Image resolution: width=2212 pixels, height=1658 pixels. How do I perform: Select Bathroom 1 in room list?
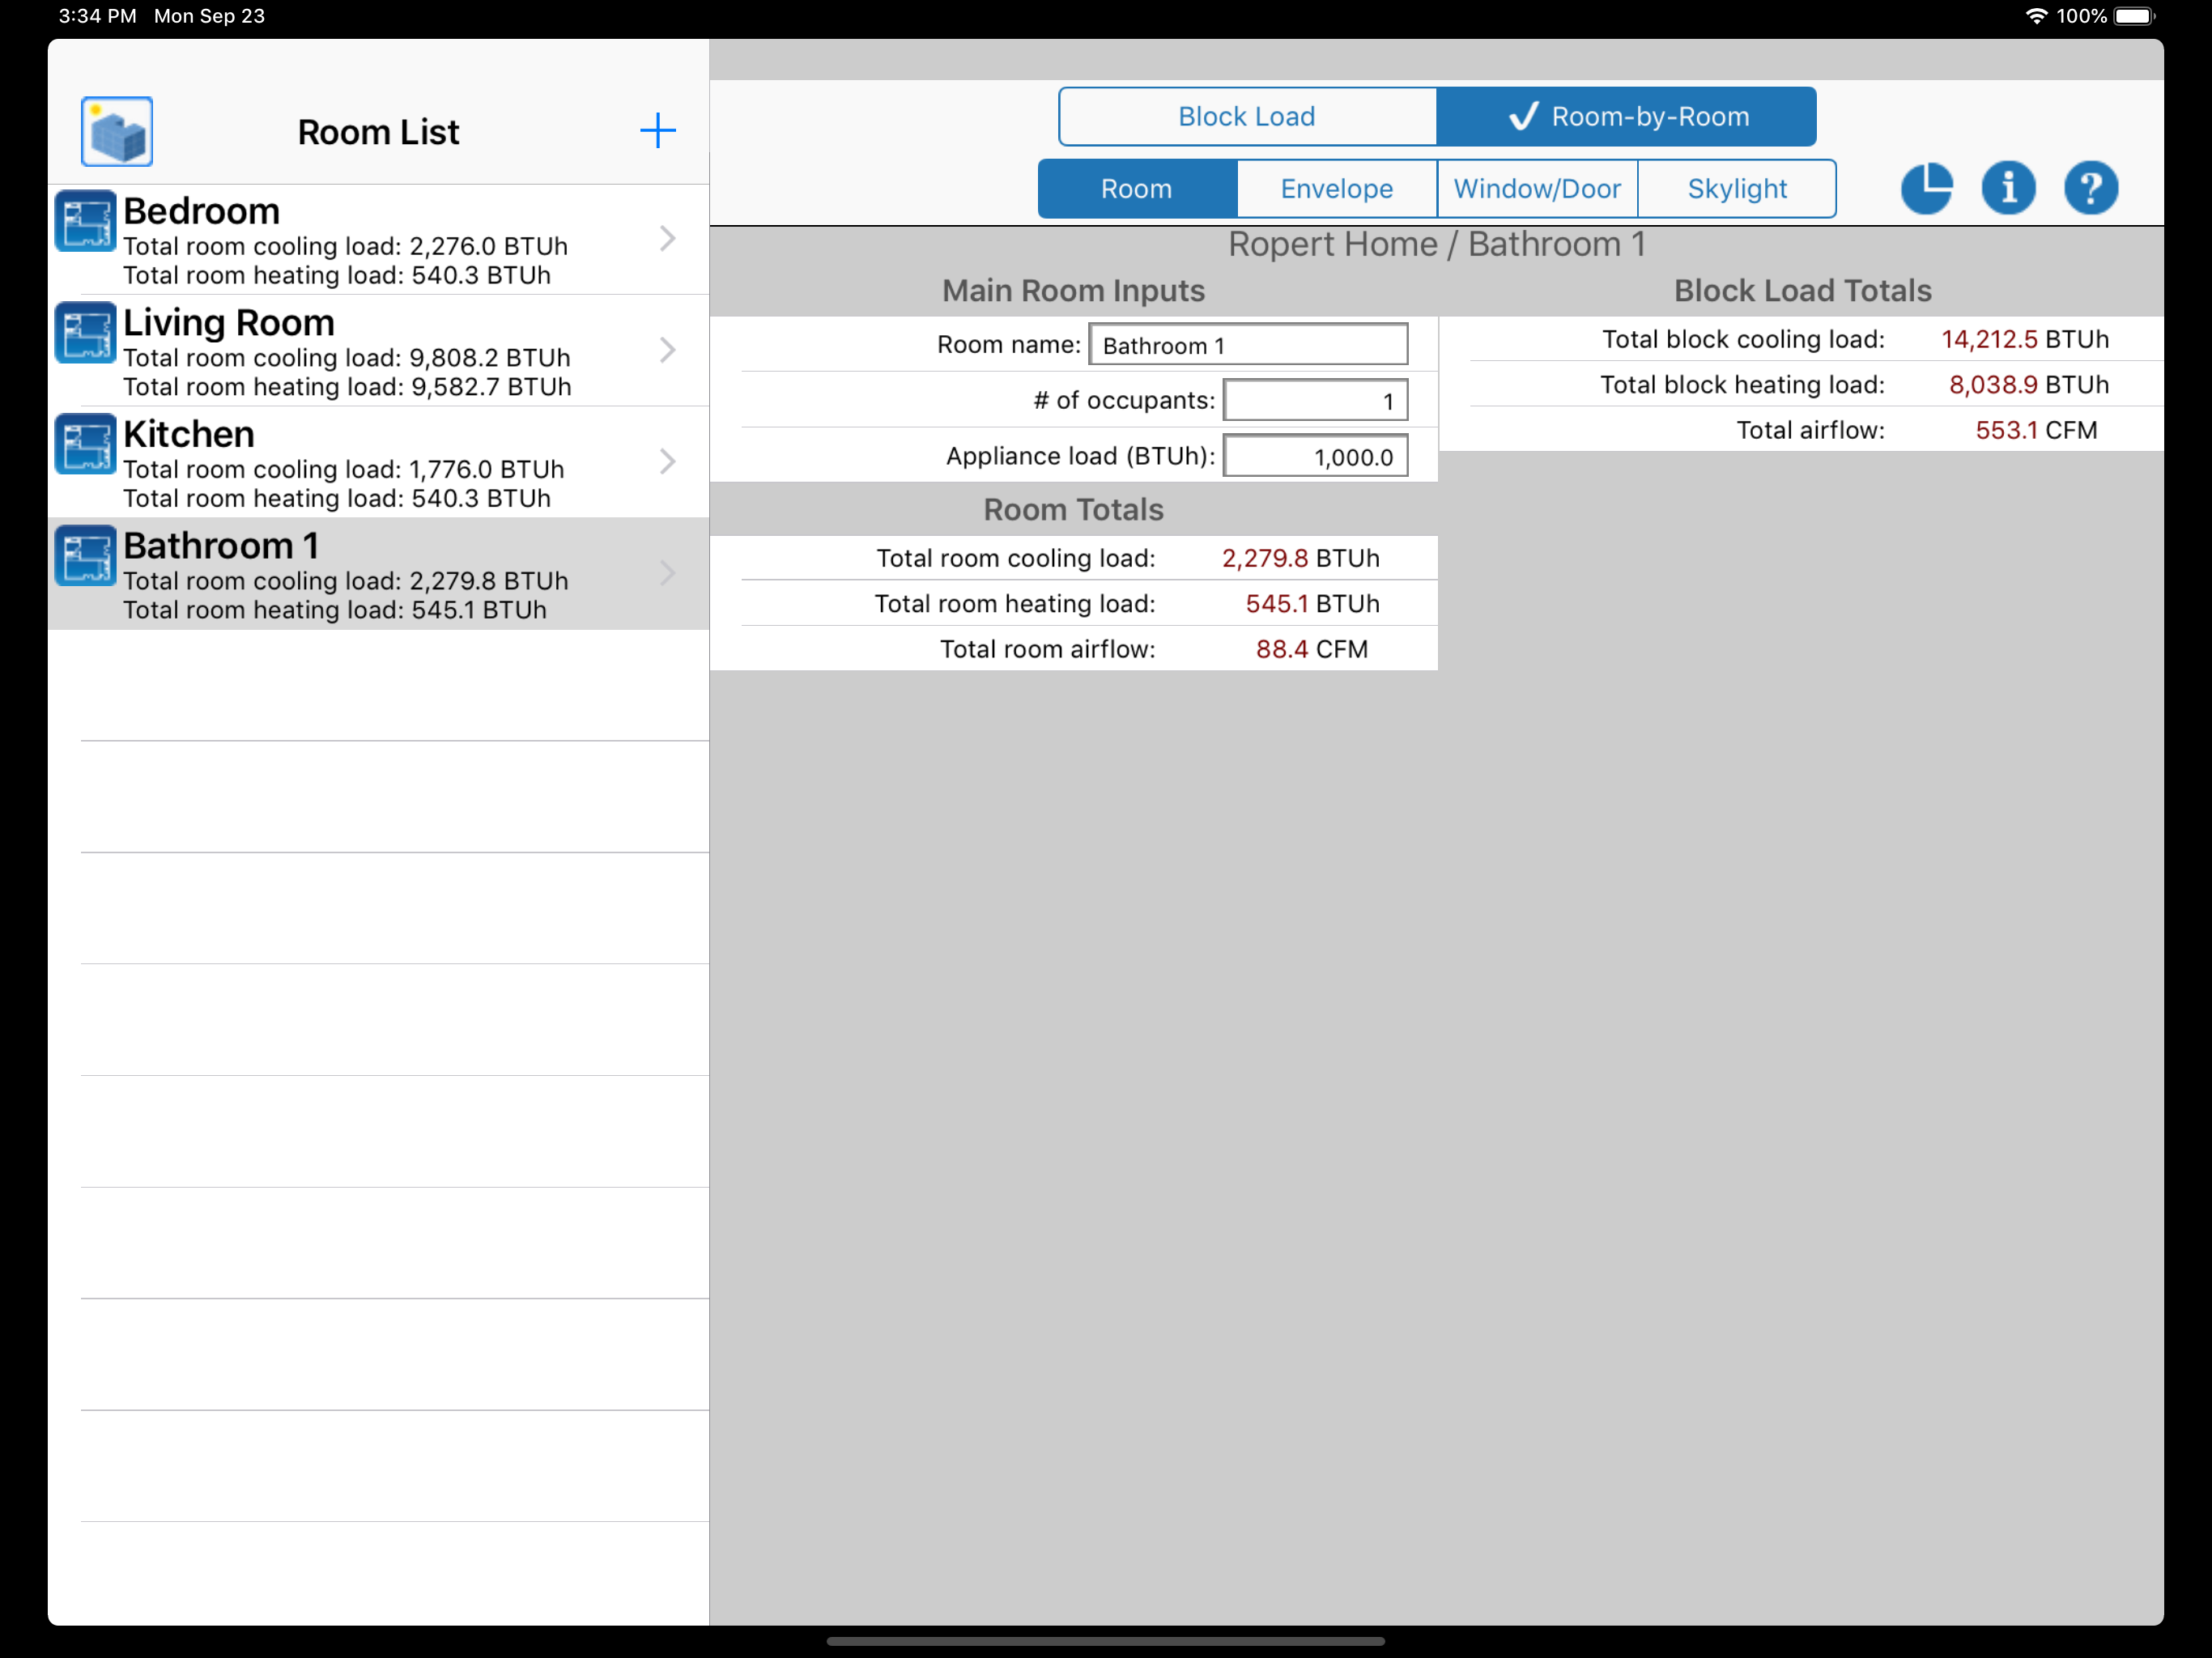coord(379,574)
